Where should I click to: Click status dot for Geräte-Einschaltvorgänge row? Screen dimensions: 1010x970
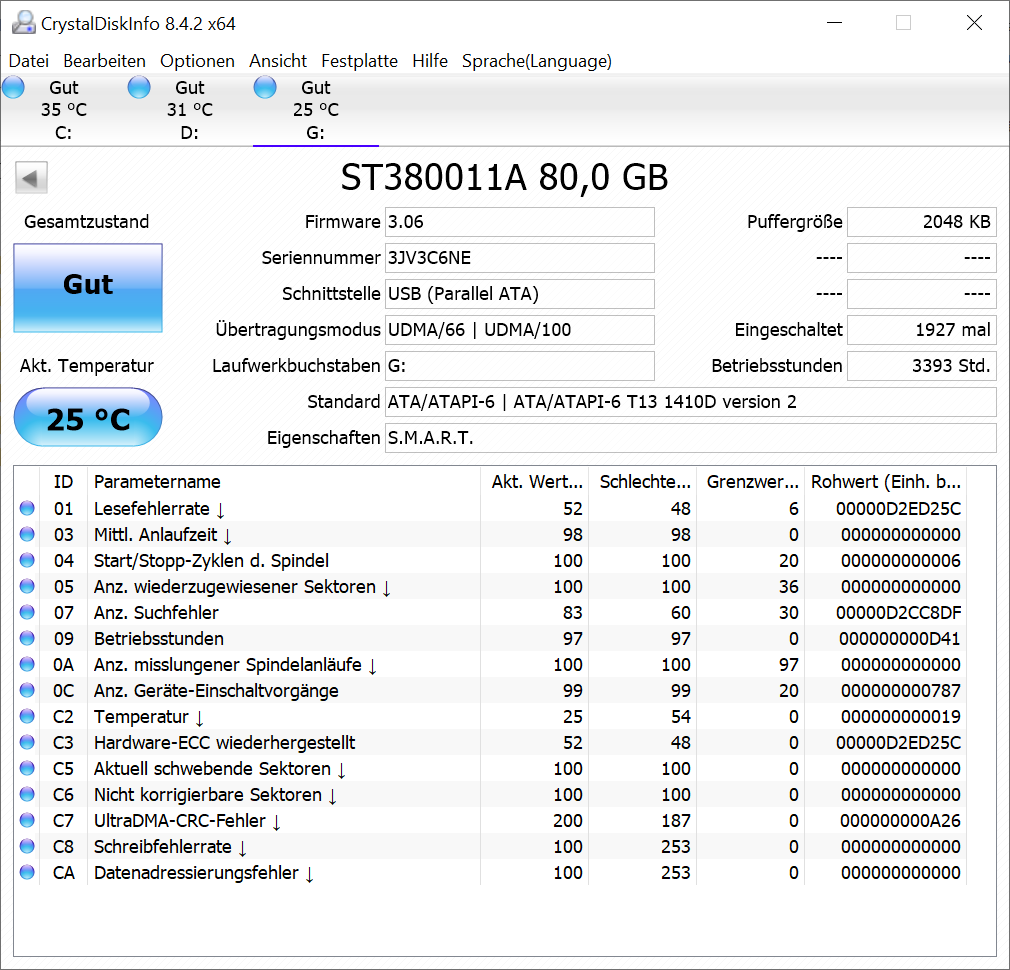[27, 690]
